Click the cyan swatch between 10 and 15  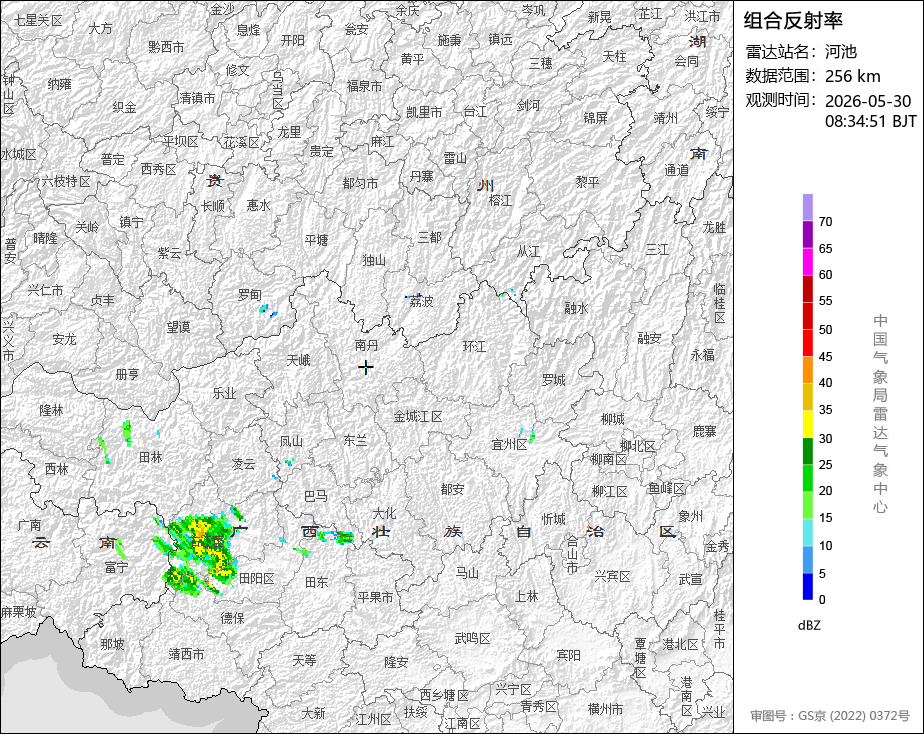808,533
